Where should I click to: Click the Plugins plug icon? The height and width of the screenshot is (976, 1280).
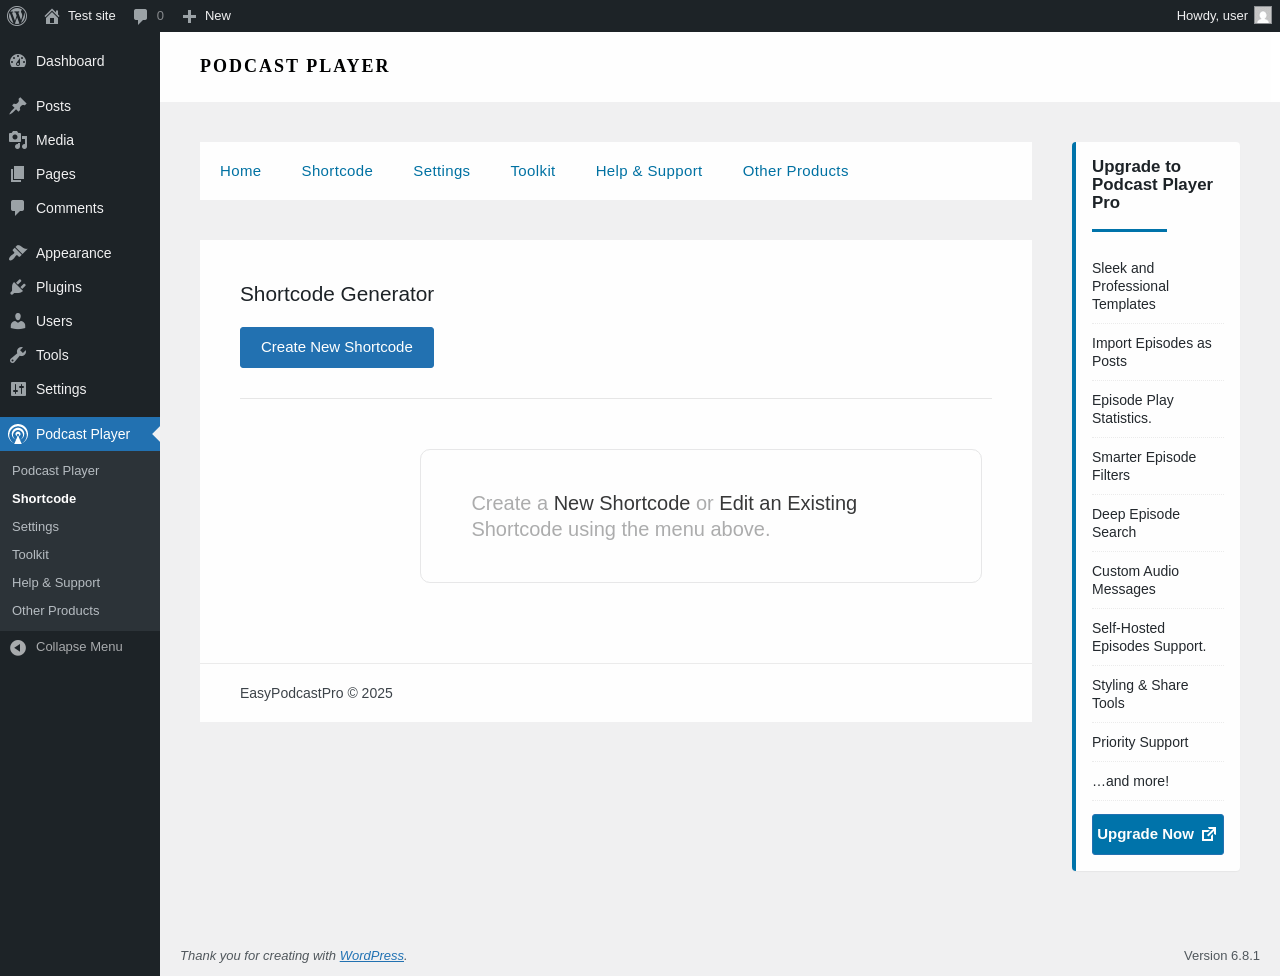[x=18, y=287]
